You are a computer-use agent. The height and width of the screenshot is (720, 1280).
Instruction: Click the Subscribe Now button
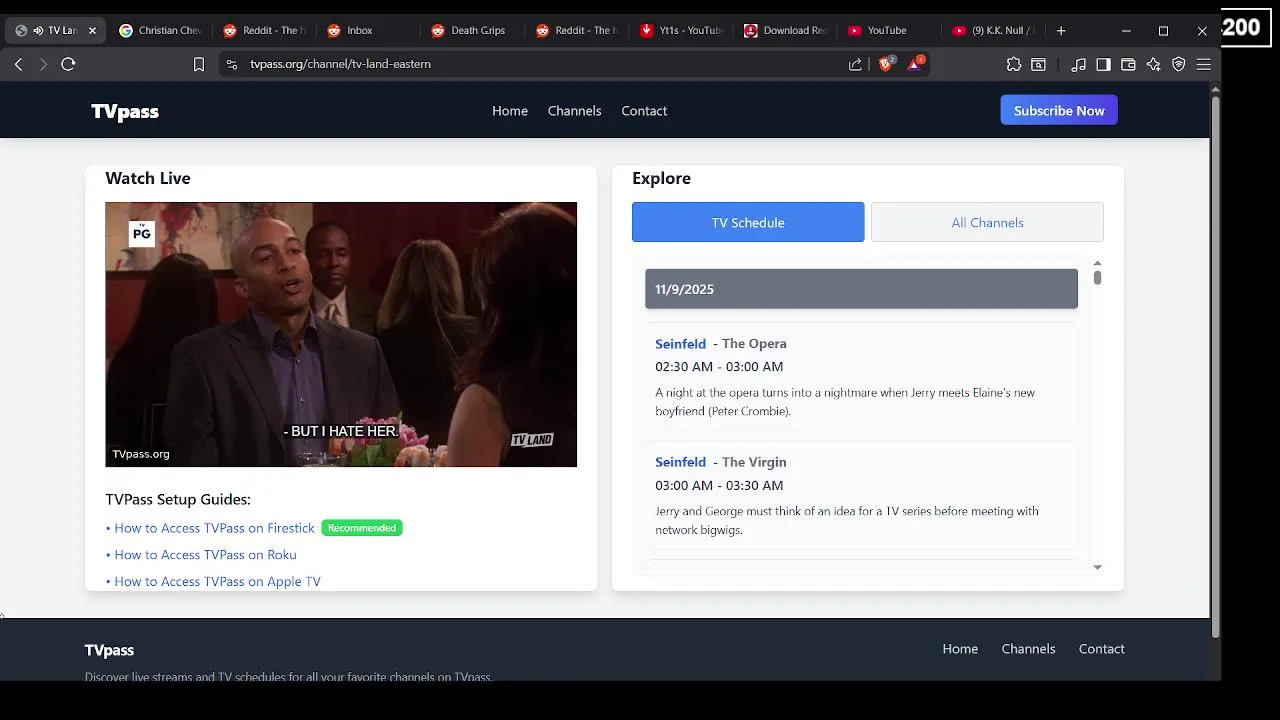coord(1059,110)
